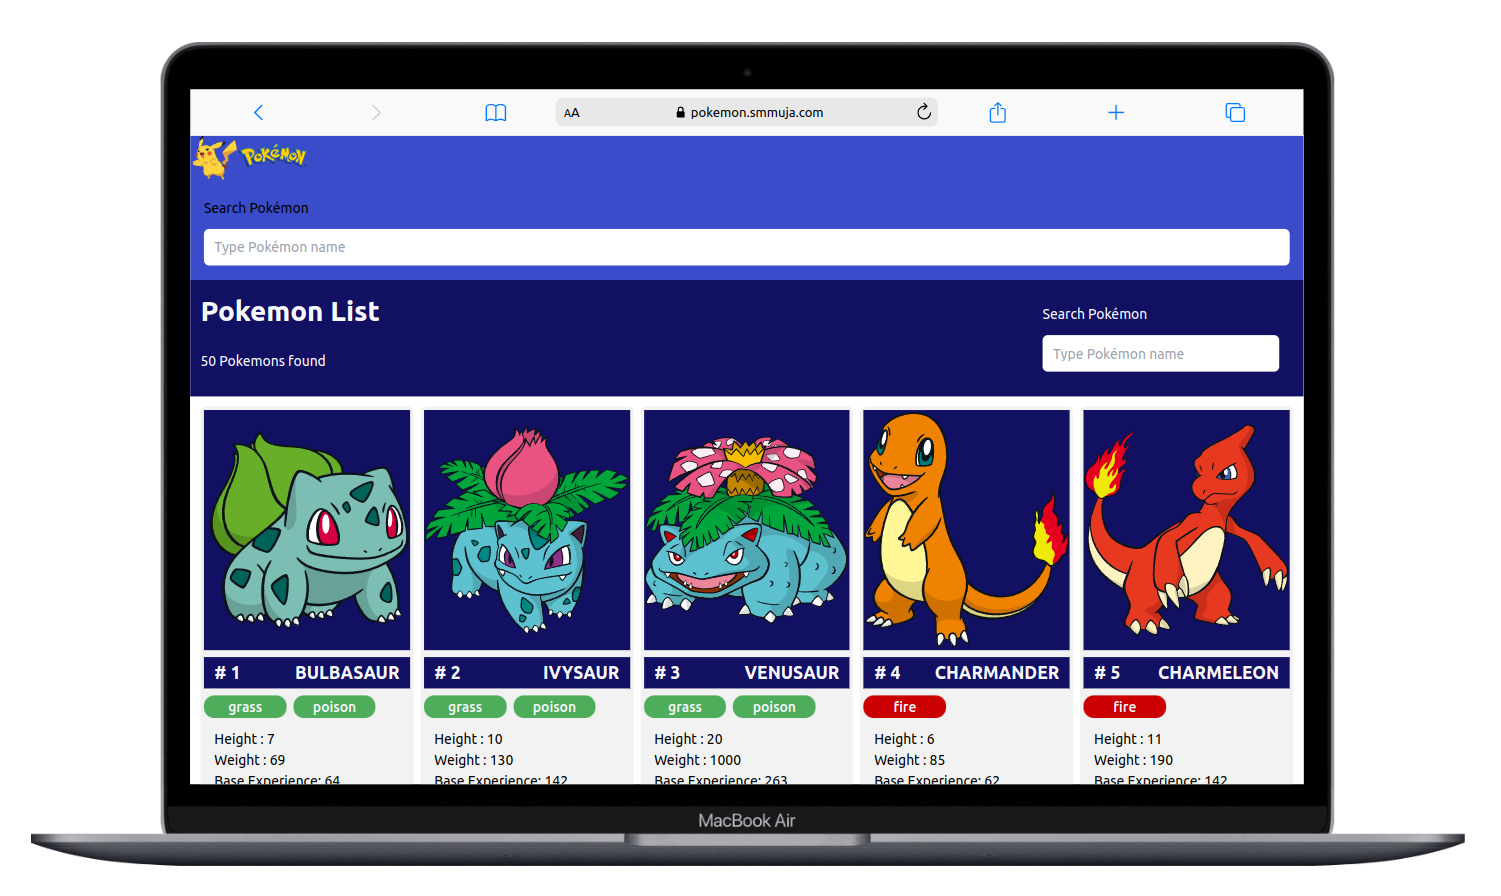This screenshot has height=896, width=1501.
Task: Click Venusaur's 'Height : 20' text
Action: click(688, 739)
